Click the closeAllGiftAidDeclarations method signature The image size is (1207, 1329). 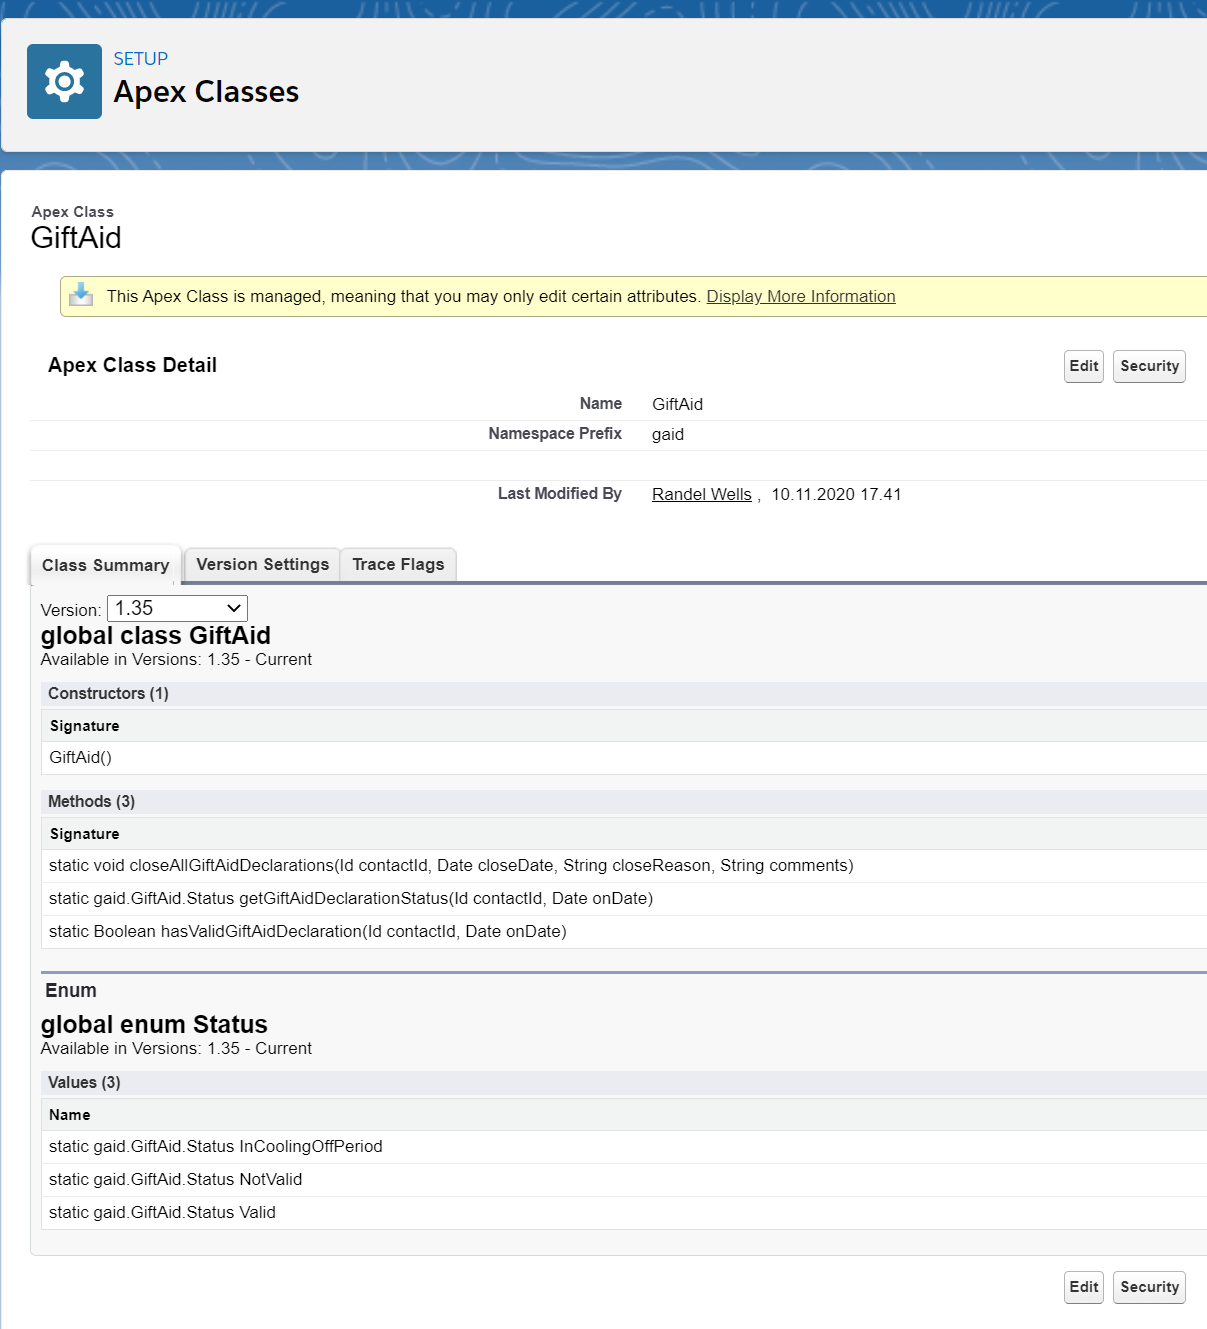coord(450,865)
